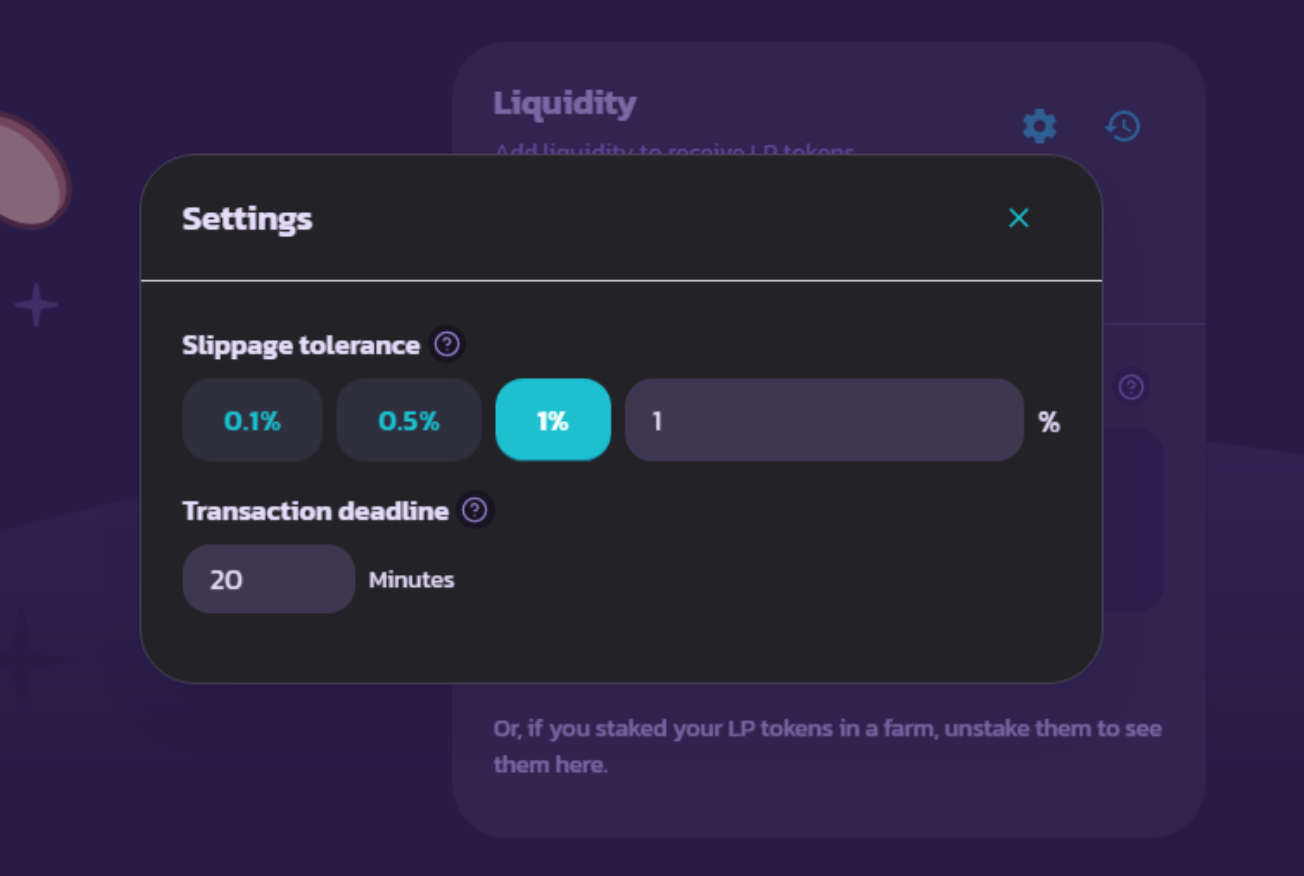Show recent transactions history icon
The image size is (1304, 876).
pos(1123,126)
